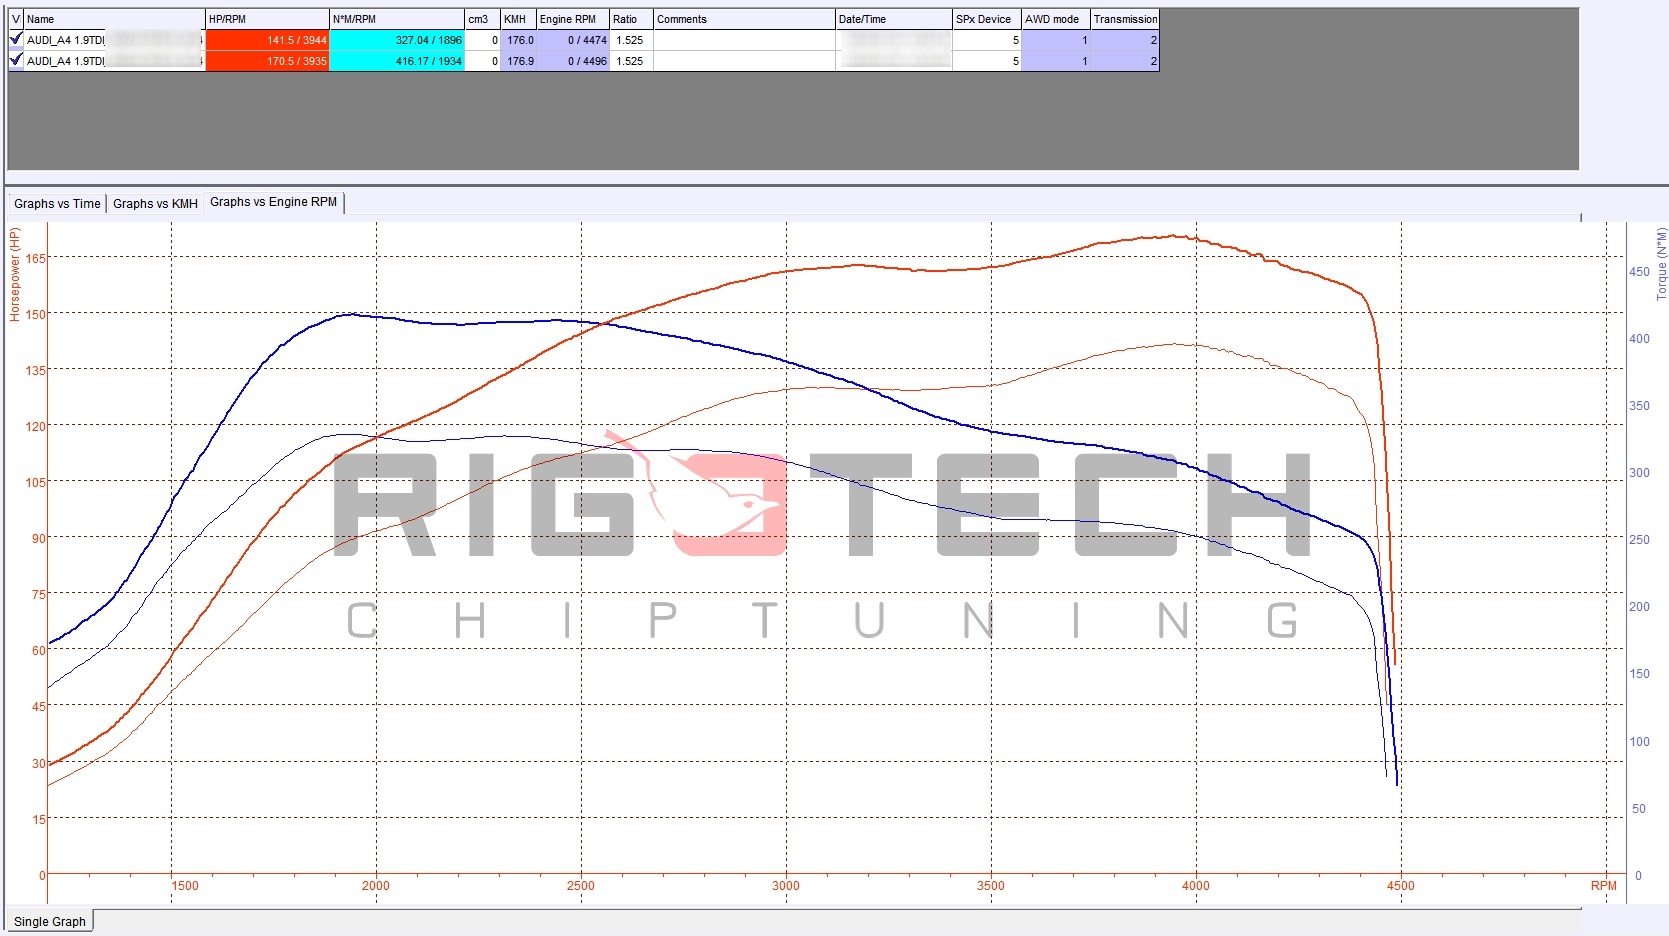The width and height of the screenshot is (1669, 936).
Task: Click the Name column header
Action: coord(114,19)
